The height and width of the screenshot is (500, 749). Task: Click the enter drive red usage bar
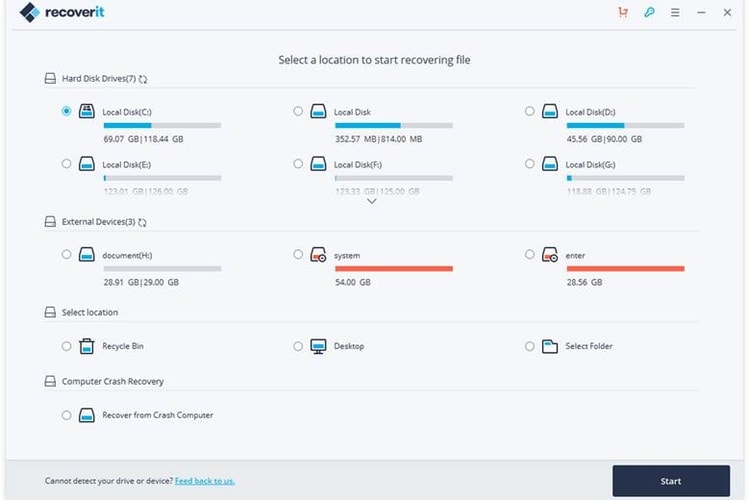click(624, 269)
